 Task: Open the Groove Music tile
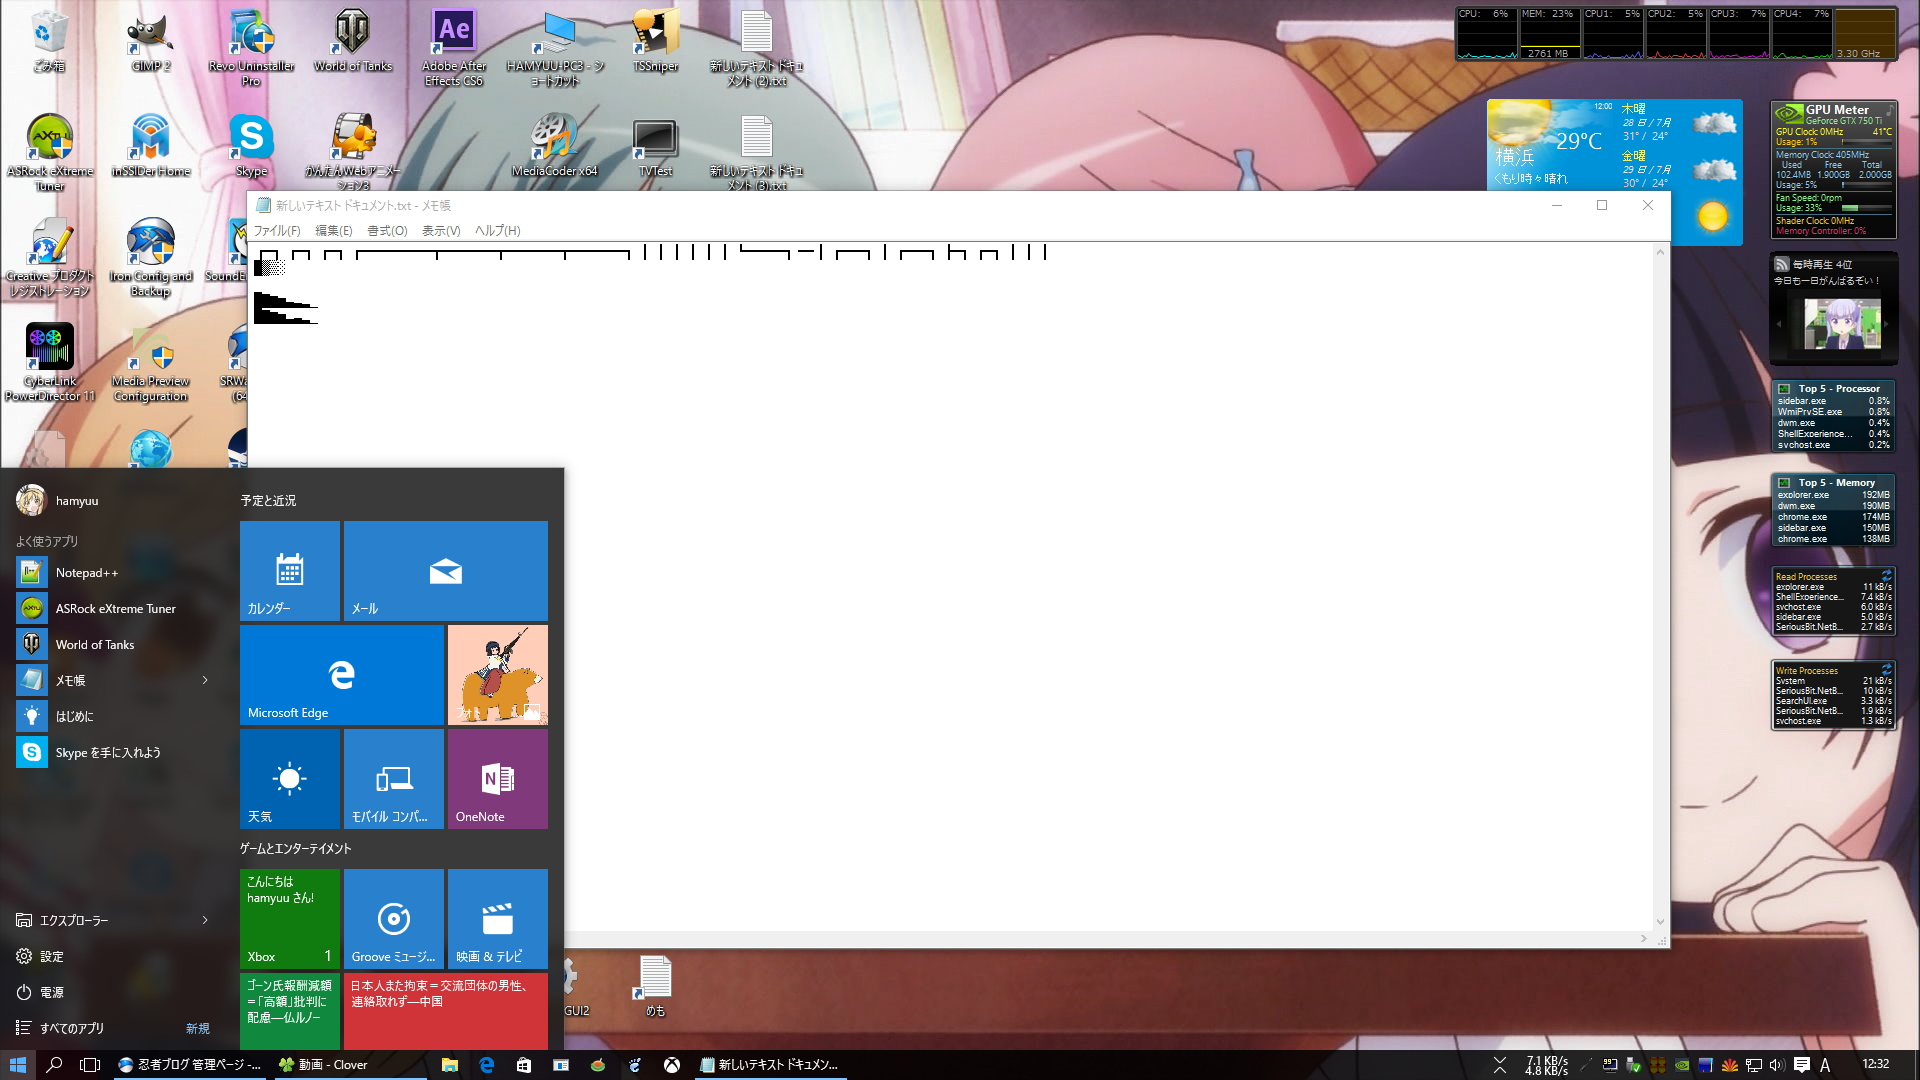click(x=393, y=919)
